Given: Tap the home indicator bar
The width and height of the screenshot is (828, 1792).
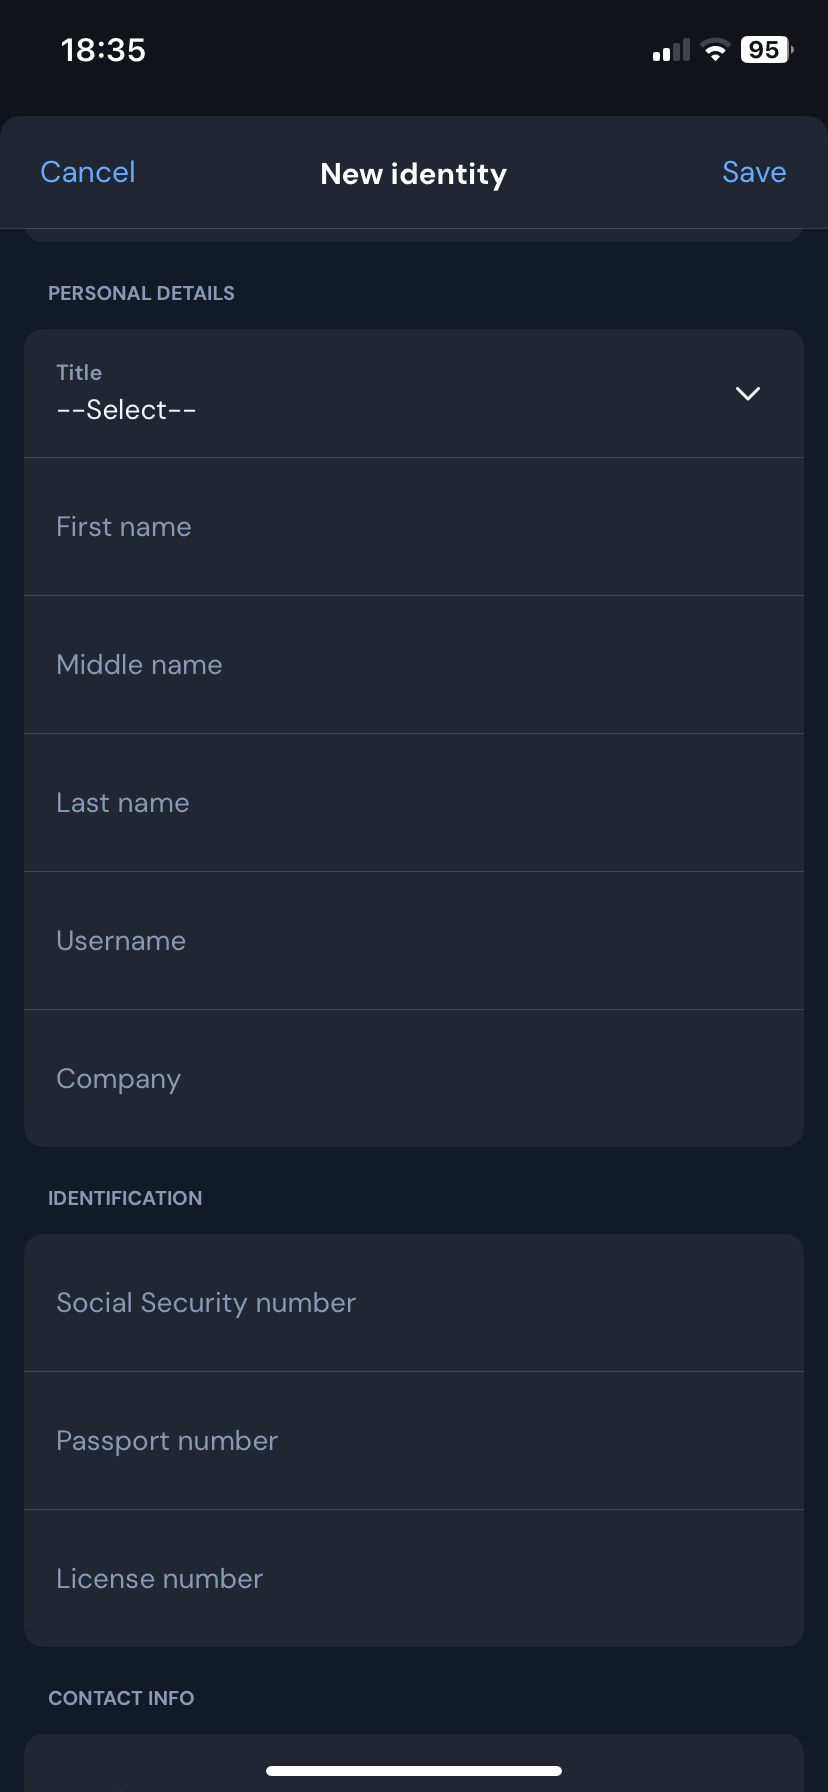Looking at the screenshot, I should pos(414,1771).
